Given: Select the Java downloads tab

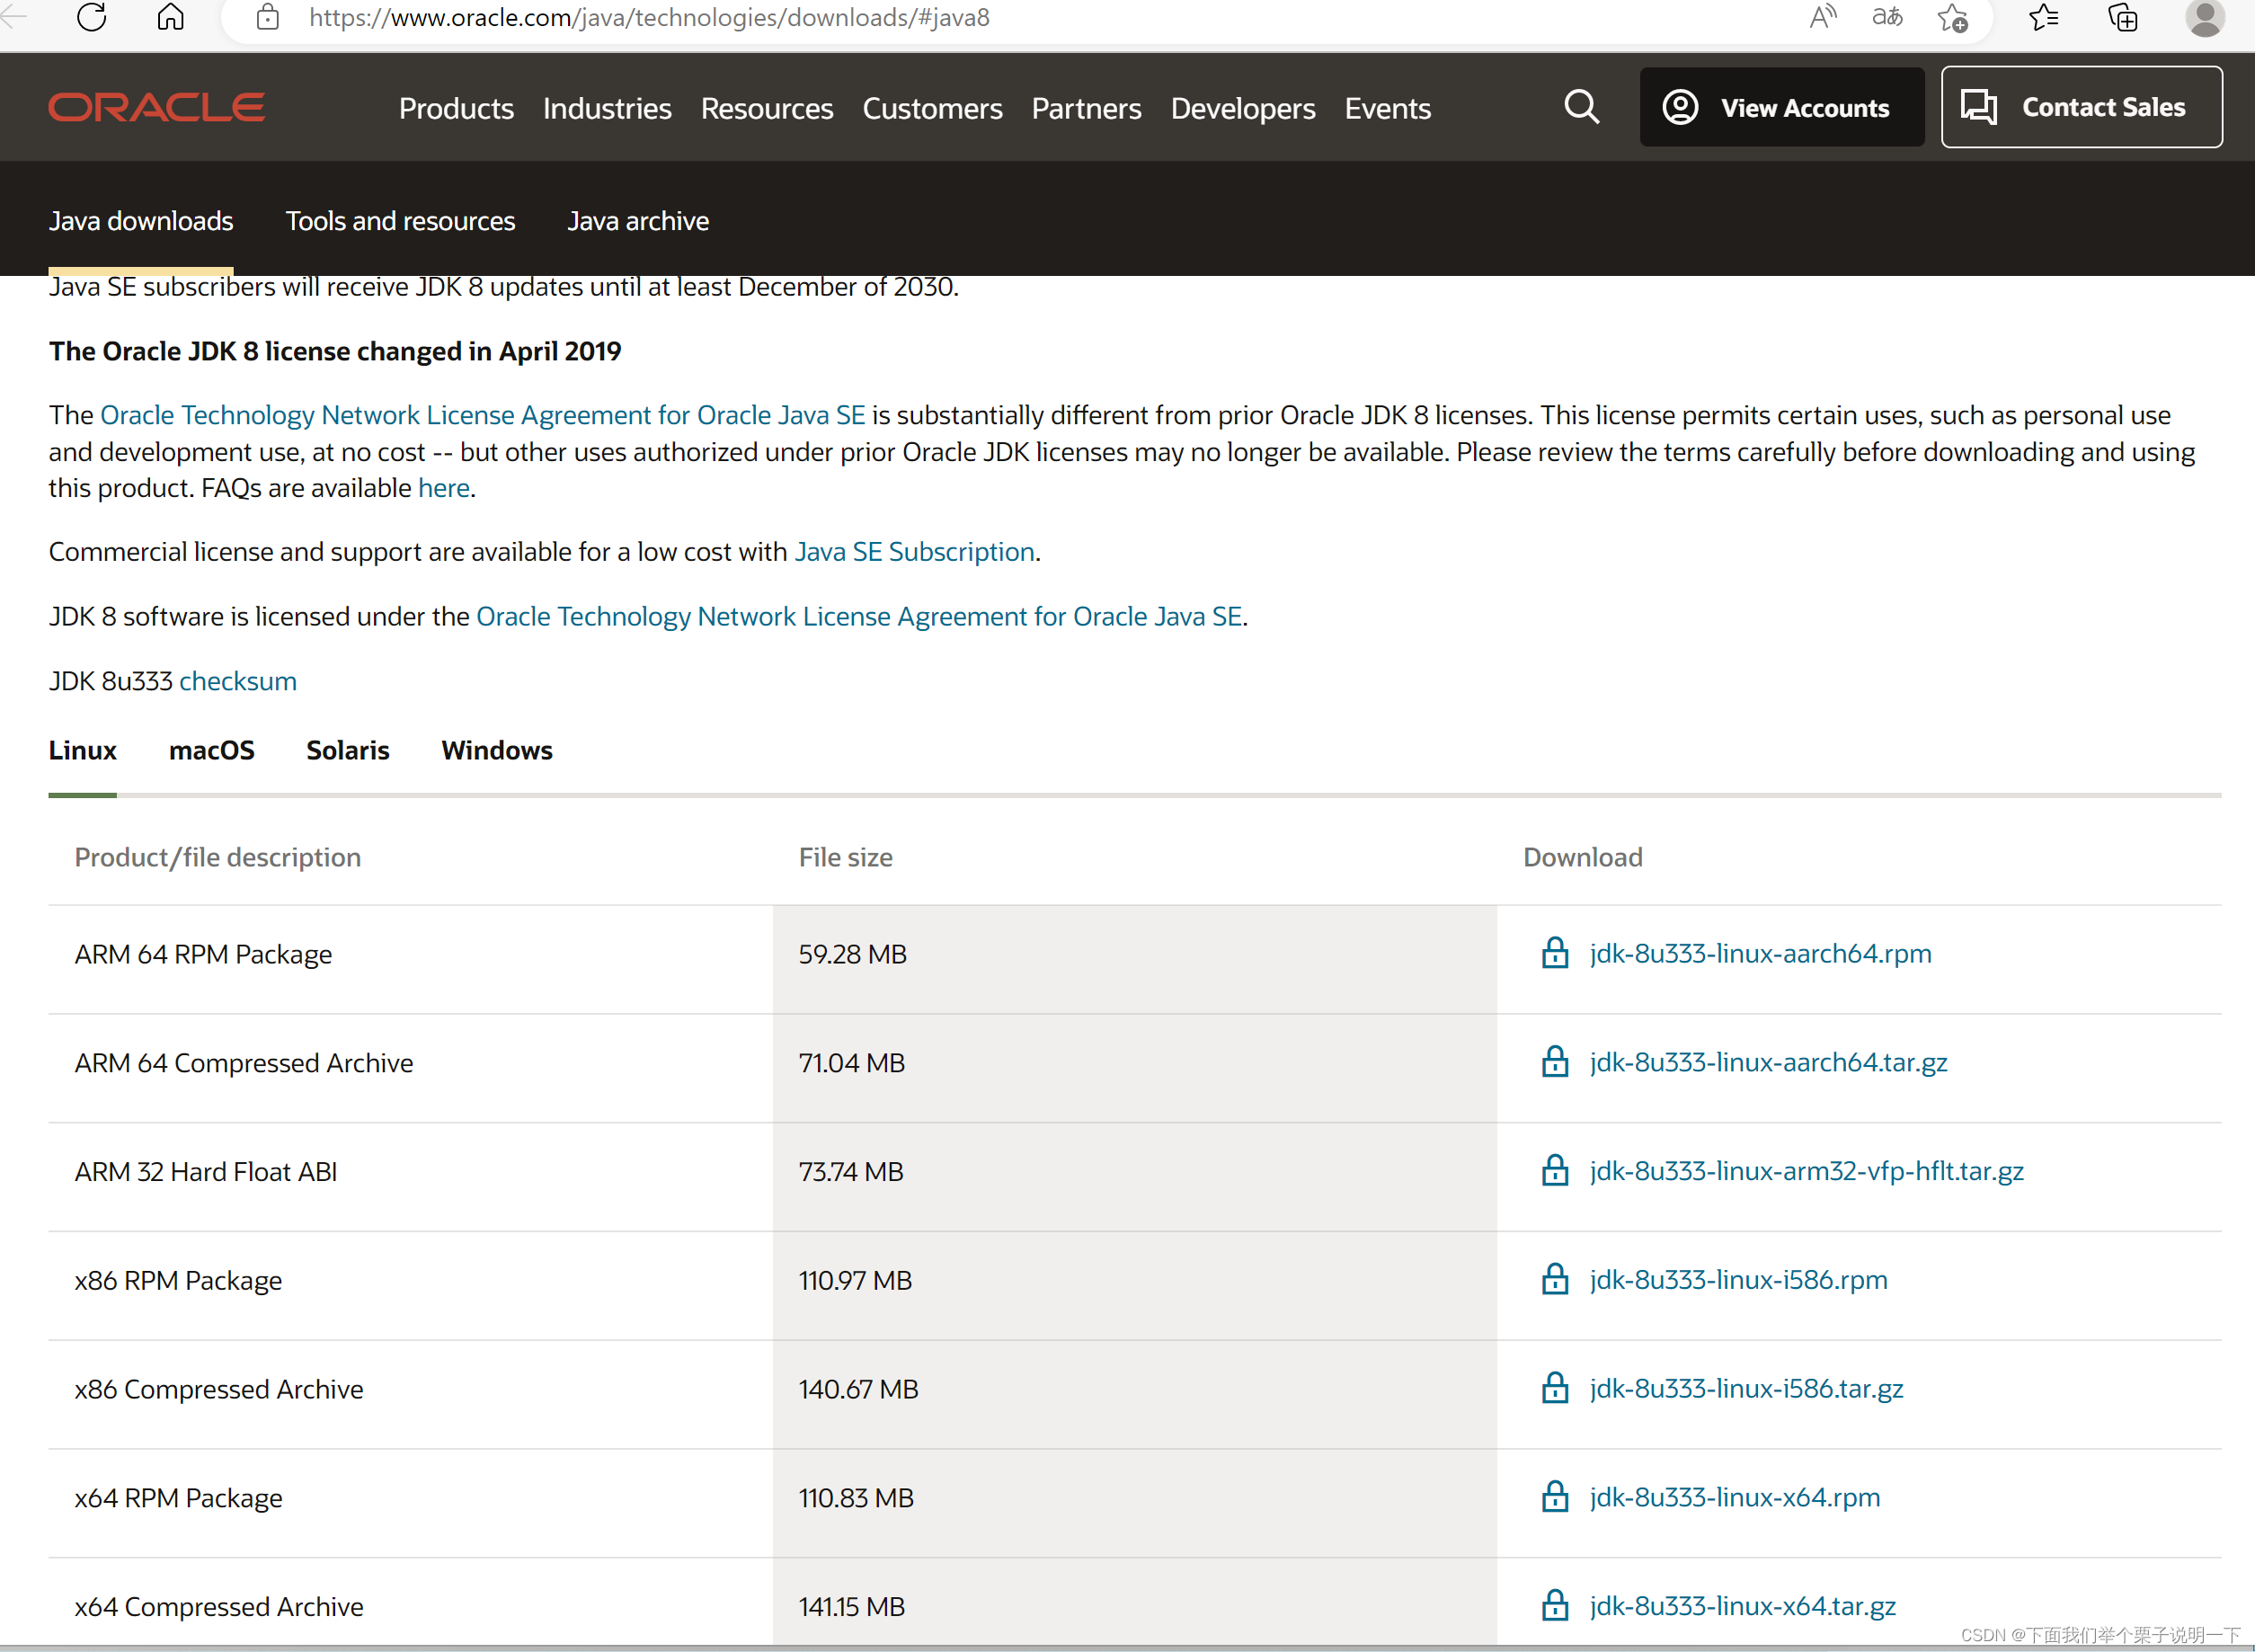Looking at the screenshot, I should click(141, 221).
